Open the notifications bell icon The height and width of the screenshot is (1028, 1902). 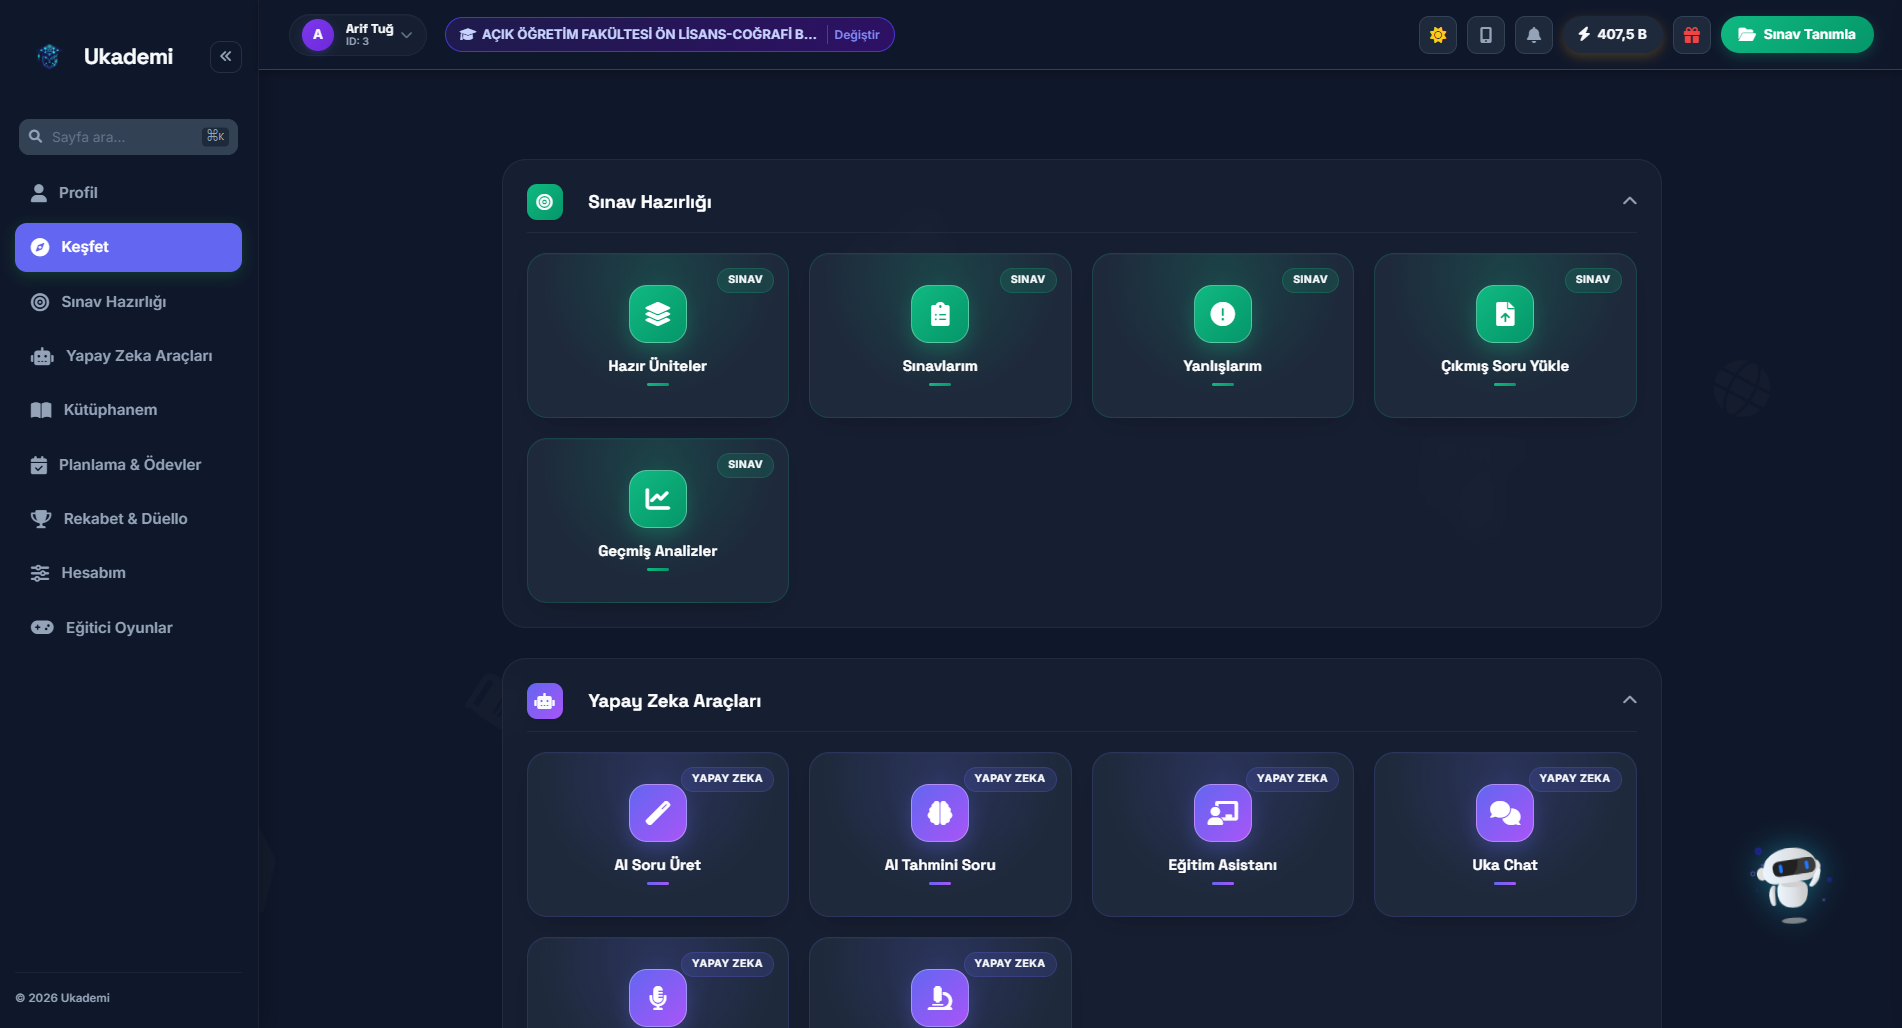(1534, 35)
